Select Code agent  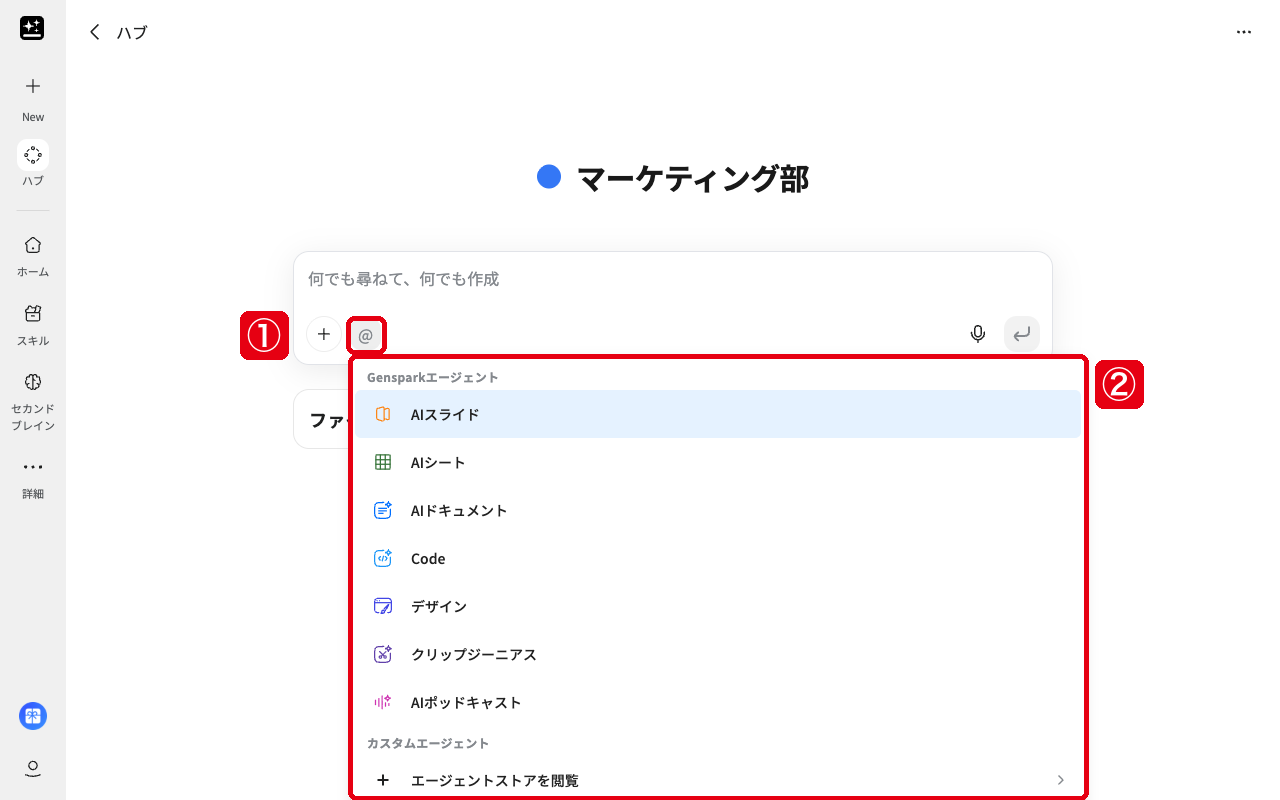click(718, 558)
